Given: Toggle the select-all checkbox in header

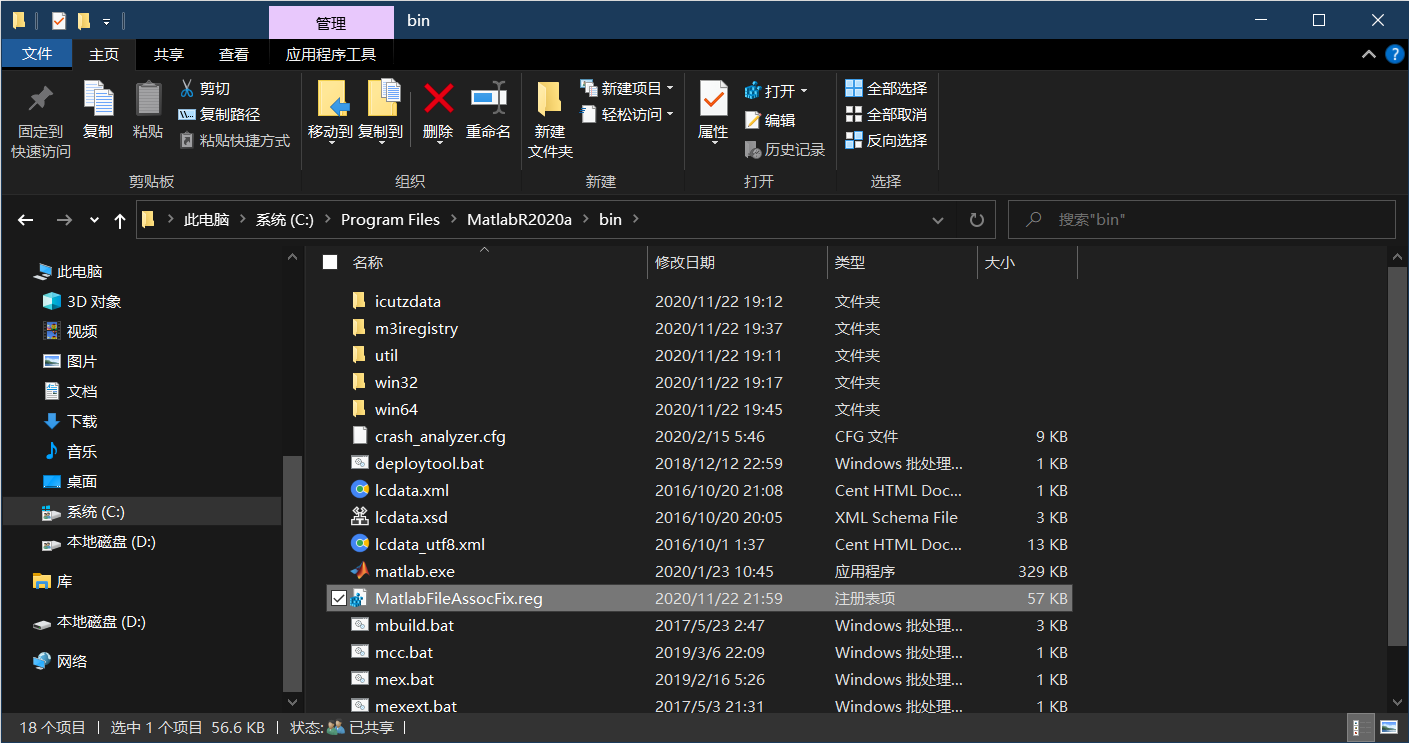Looking at the screenshot, I should 330,262.
